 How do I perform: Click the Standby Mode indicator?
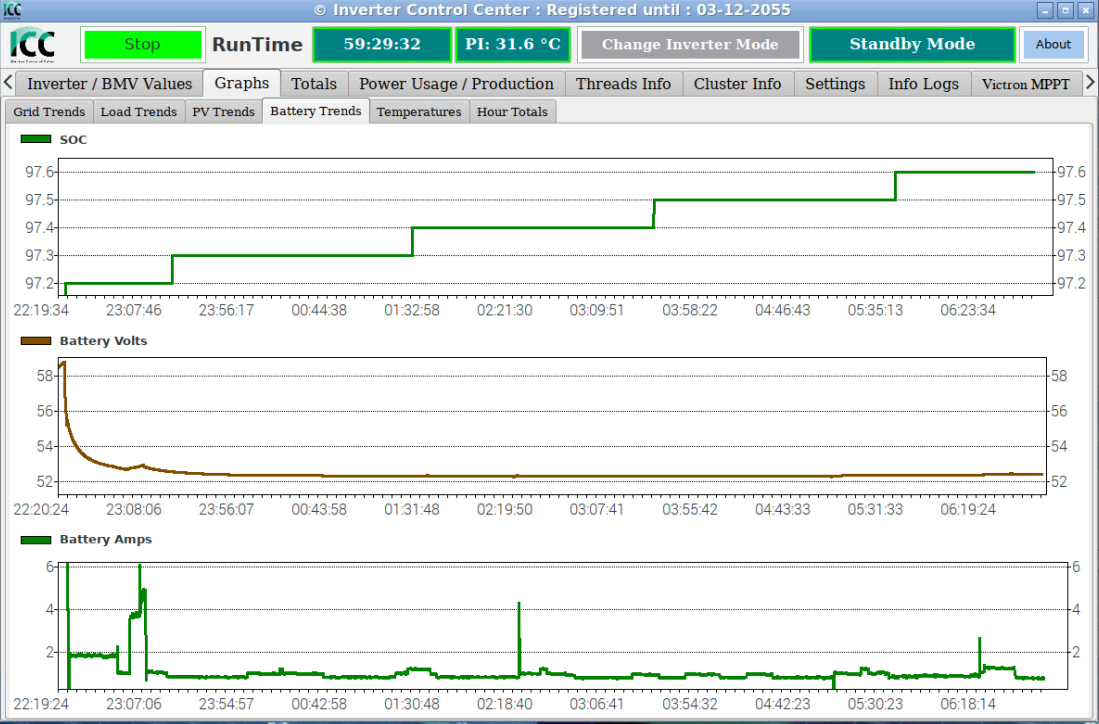[x=911, y=45]
